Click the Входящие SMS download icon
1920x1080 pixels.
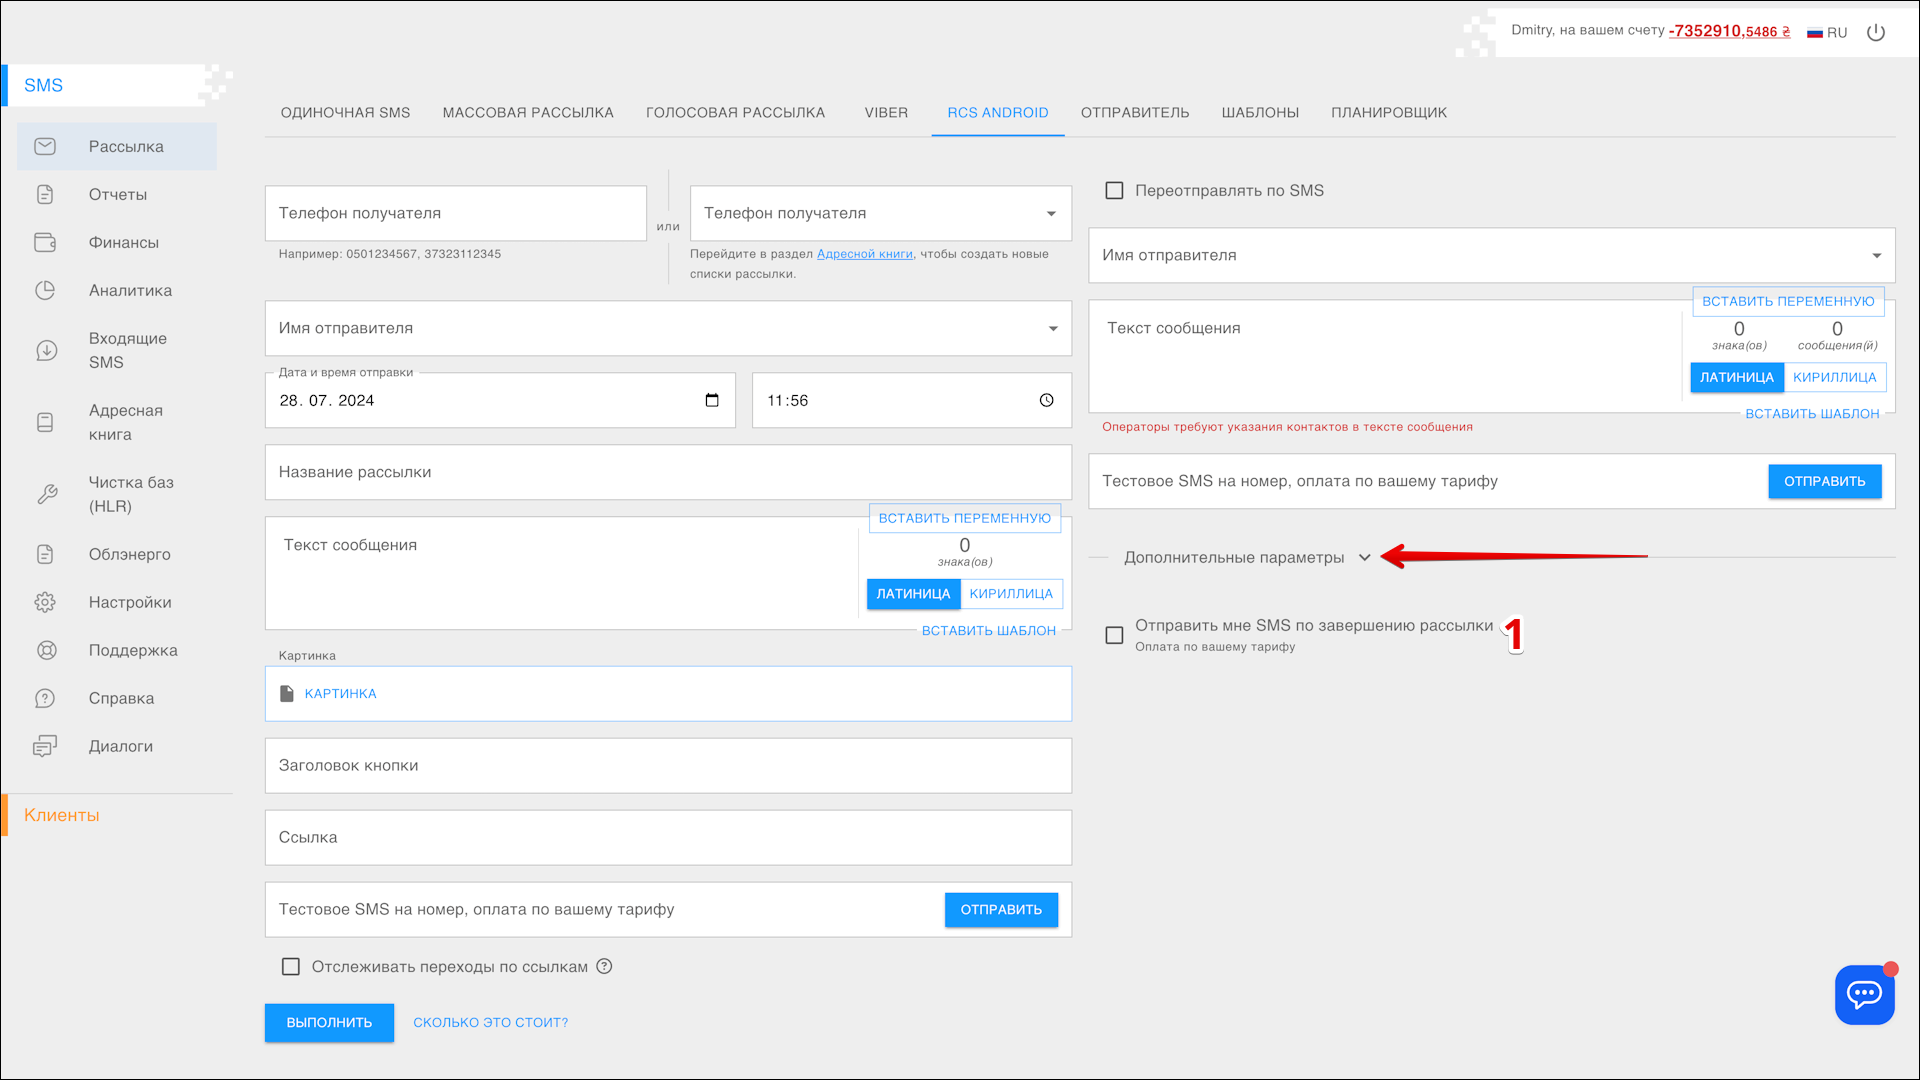point(46,350)
